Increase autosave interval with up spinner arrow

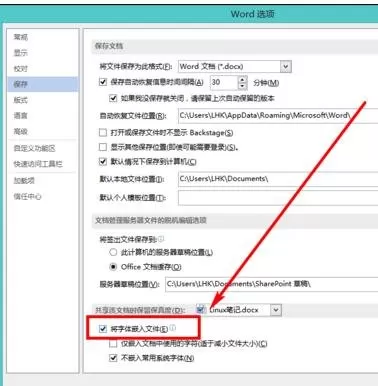click(243, 79)
